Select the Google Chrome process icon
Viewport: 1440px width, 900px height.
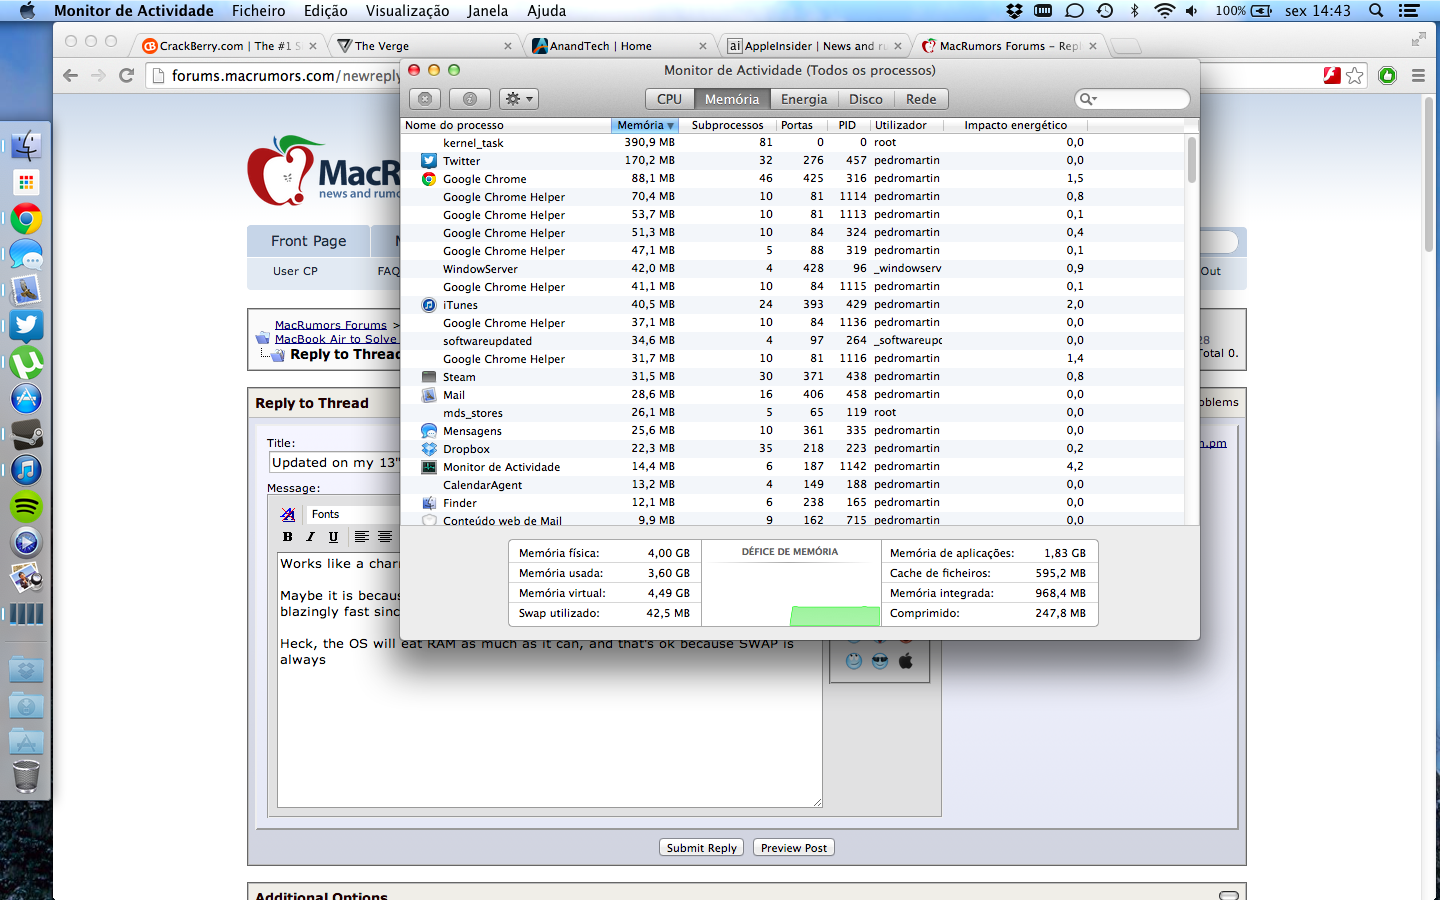pos(429,178)
